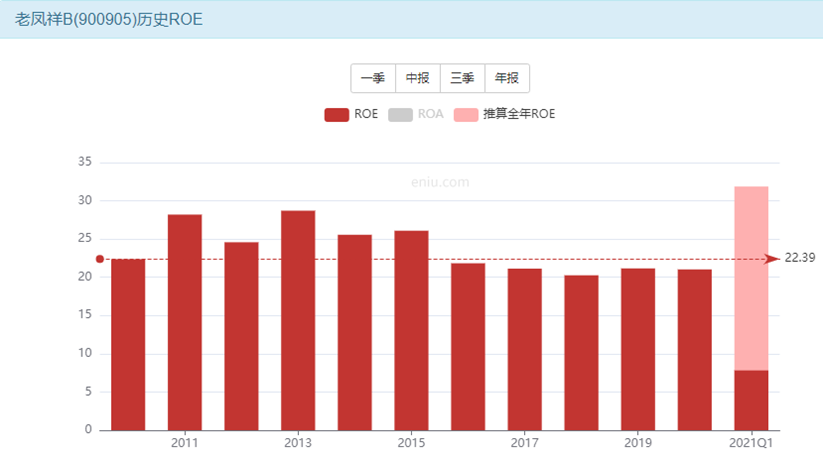823x456 pixels.
Task: Click the 老凤祥B(900905)历史ROE title
Action: point(108,19)
